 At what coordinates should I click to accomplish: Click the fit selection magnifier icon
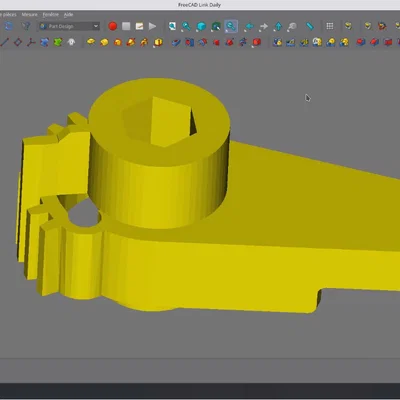pos(186,26)
